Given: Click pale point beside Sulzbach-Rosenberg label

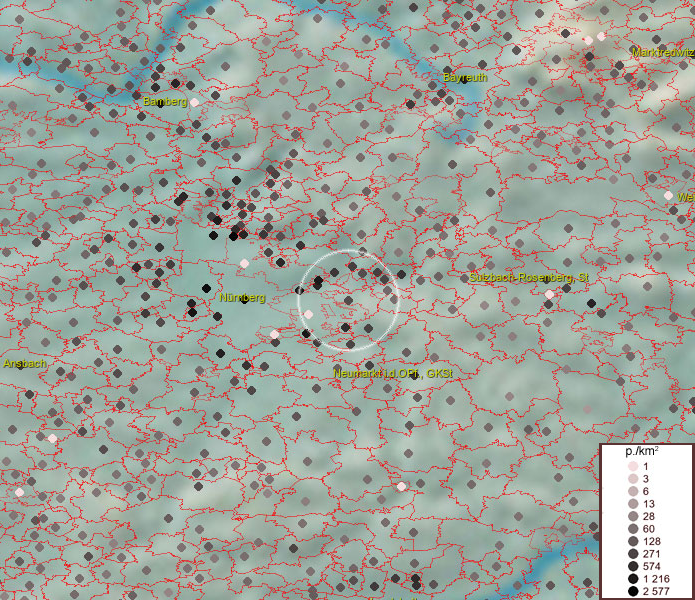Looking at the screenshot, I should coord(549,294).
